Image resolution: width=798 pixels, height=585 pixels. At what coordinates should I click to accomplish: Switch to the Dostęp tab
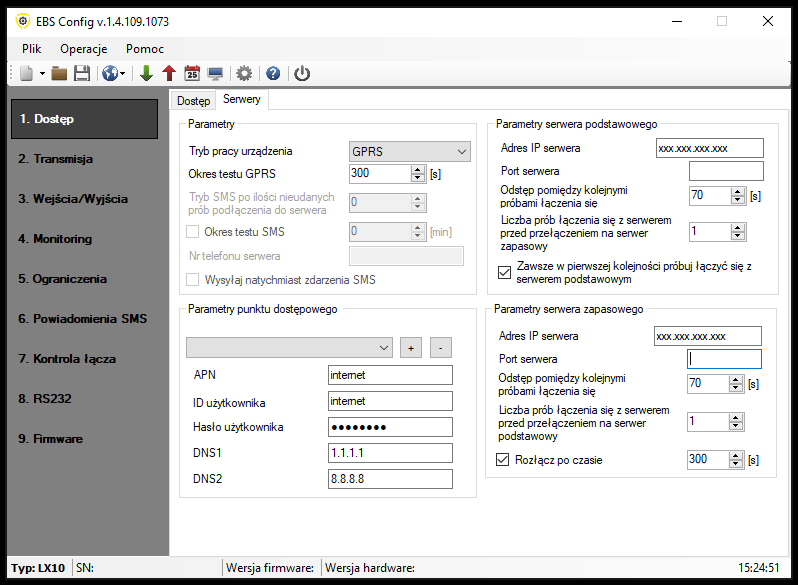point(193,100)
